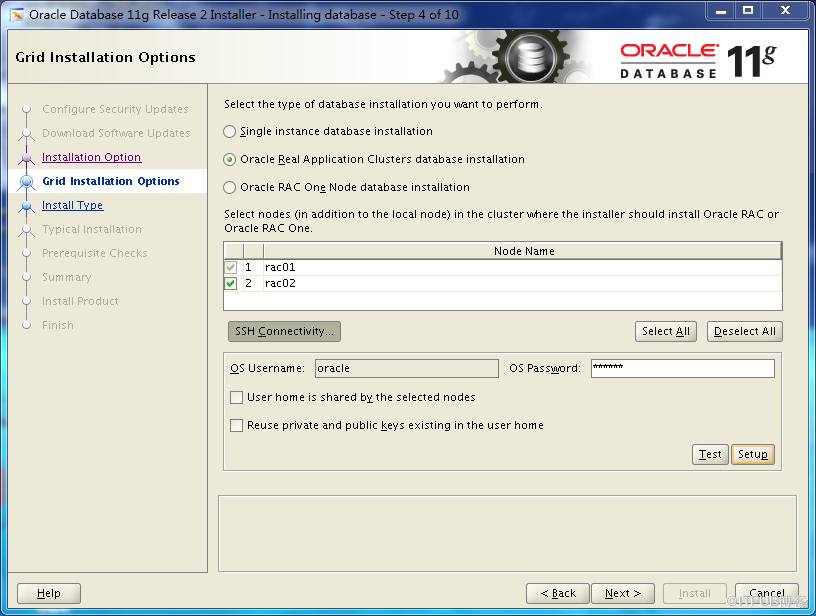Go to the Installation Option step link

(x=92, y=157)
